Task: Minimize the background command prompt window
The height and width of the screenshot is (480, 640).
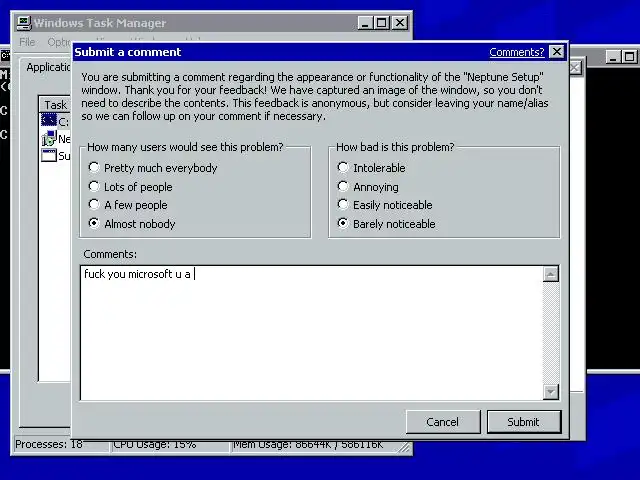Action: coord(613,57)
